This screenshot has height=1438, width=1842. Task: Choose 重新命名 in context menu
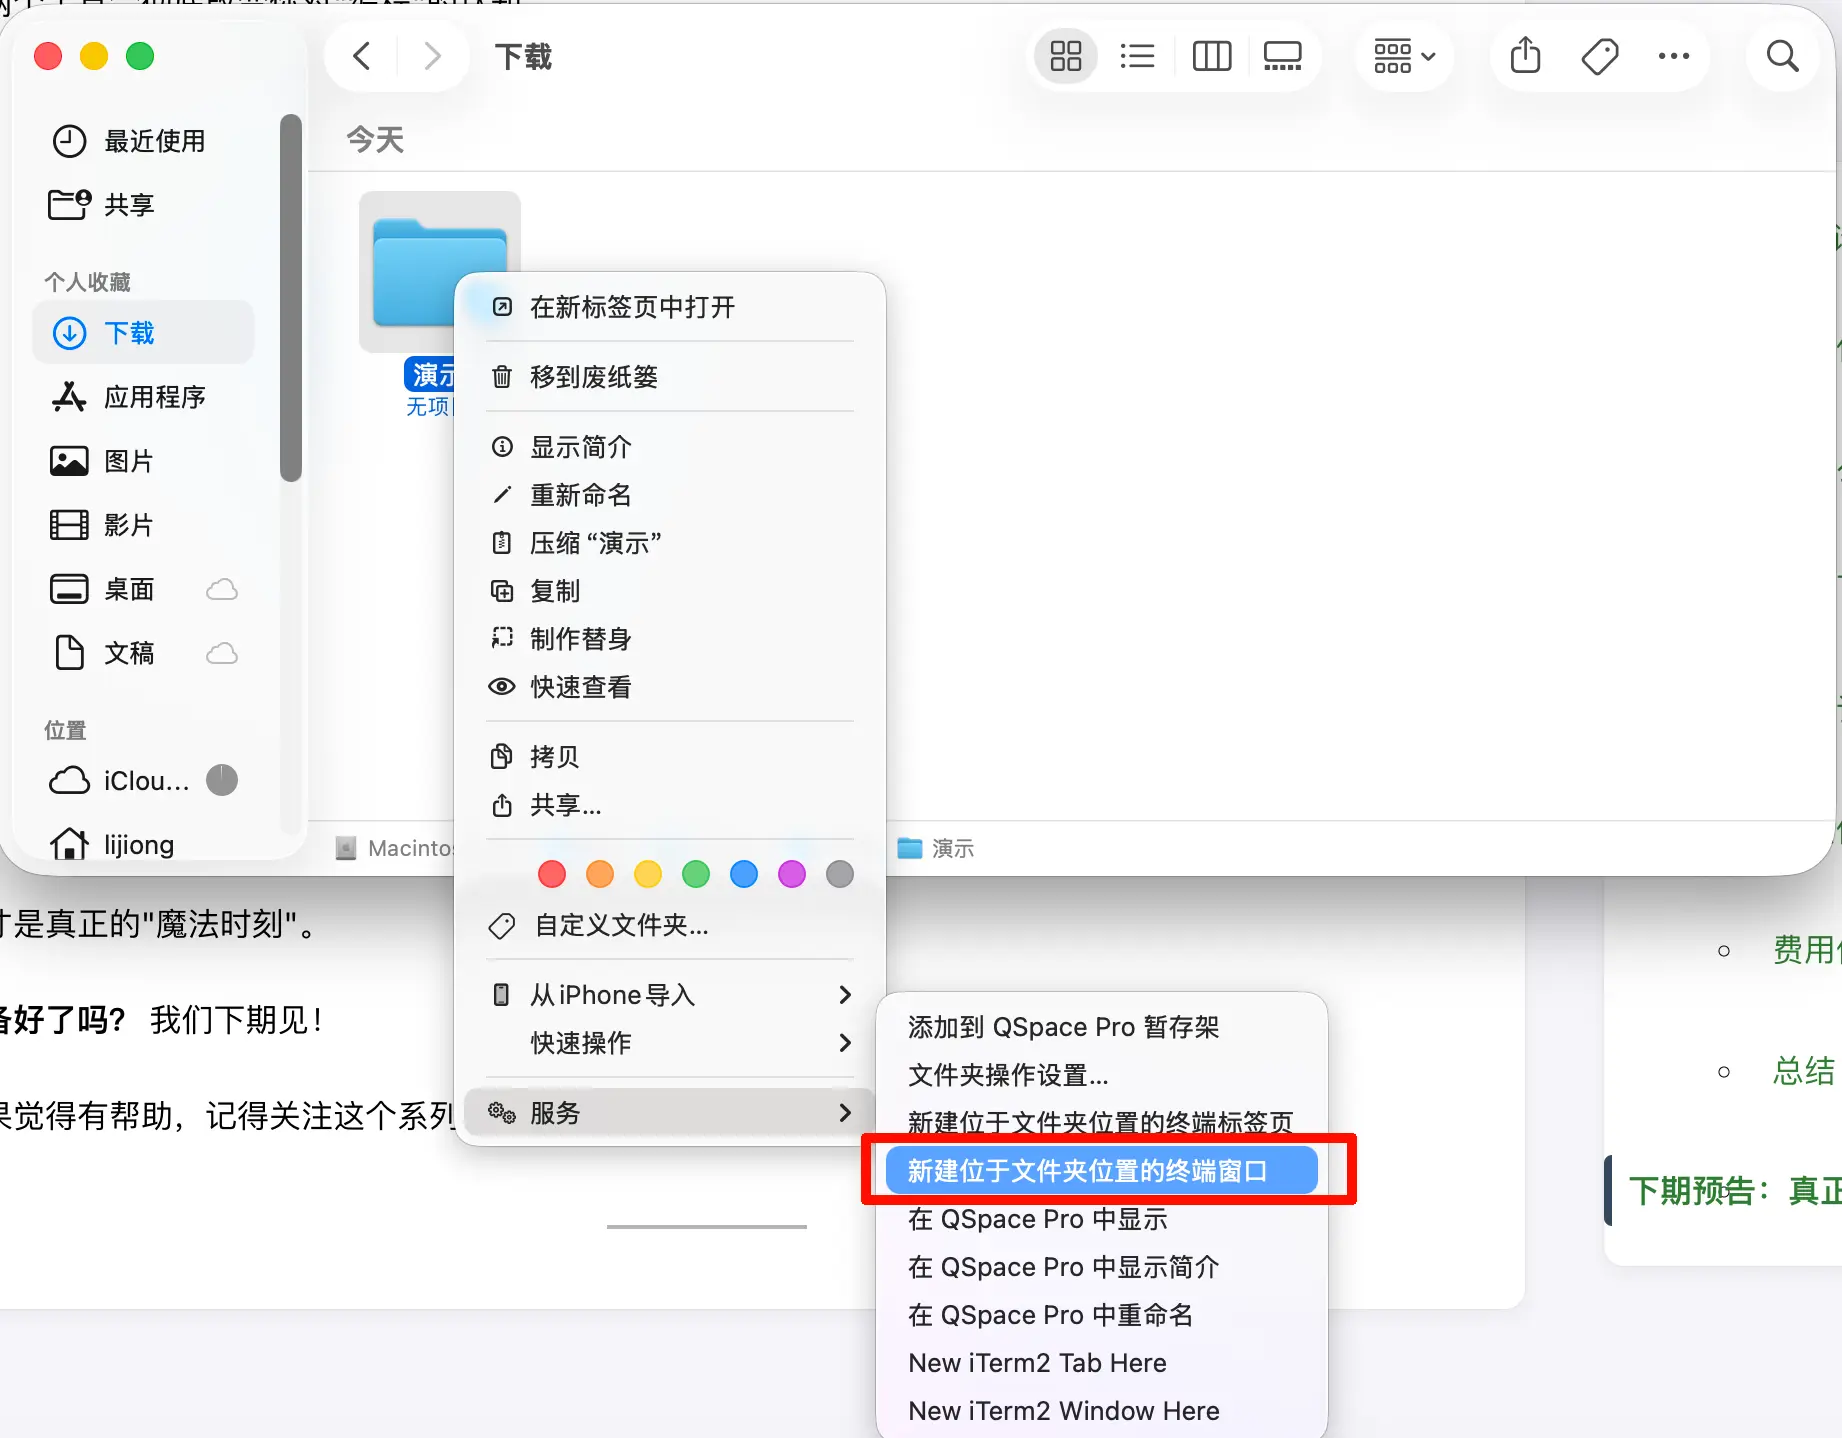pos(580,495)
